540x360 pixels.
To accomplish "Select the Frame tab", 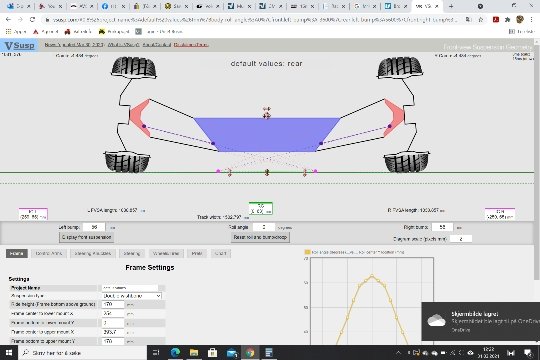I will [17, 254].
